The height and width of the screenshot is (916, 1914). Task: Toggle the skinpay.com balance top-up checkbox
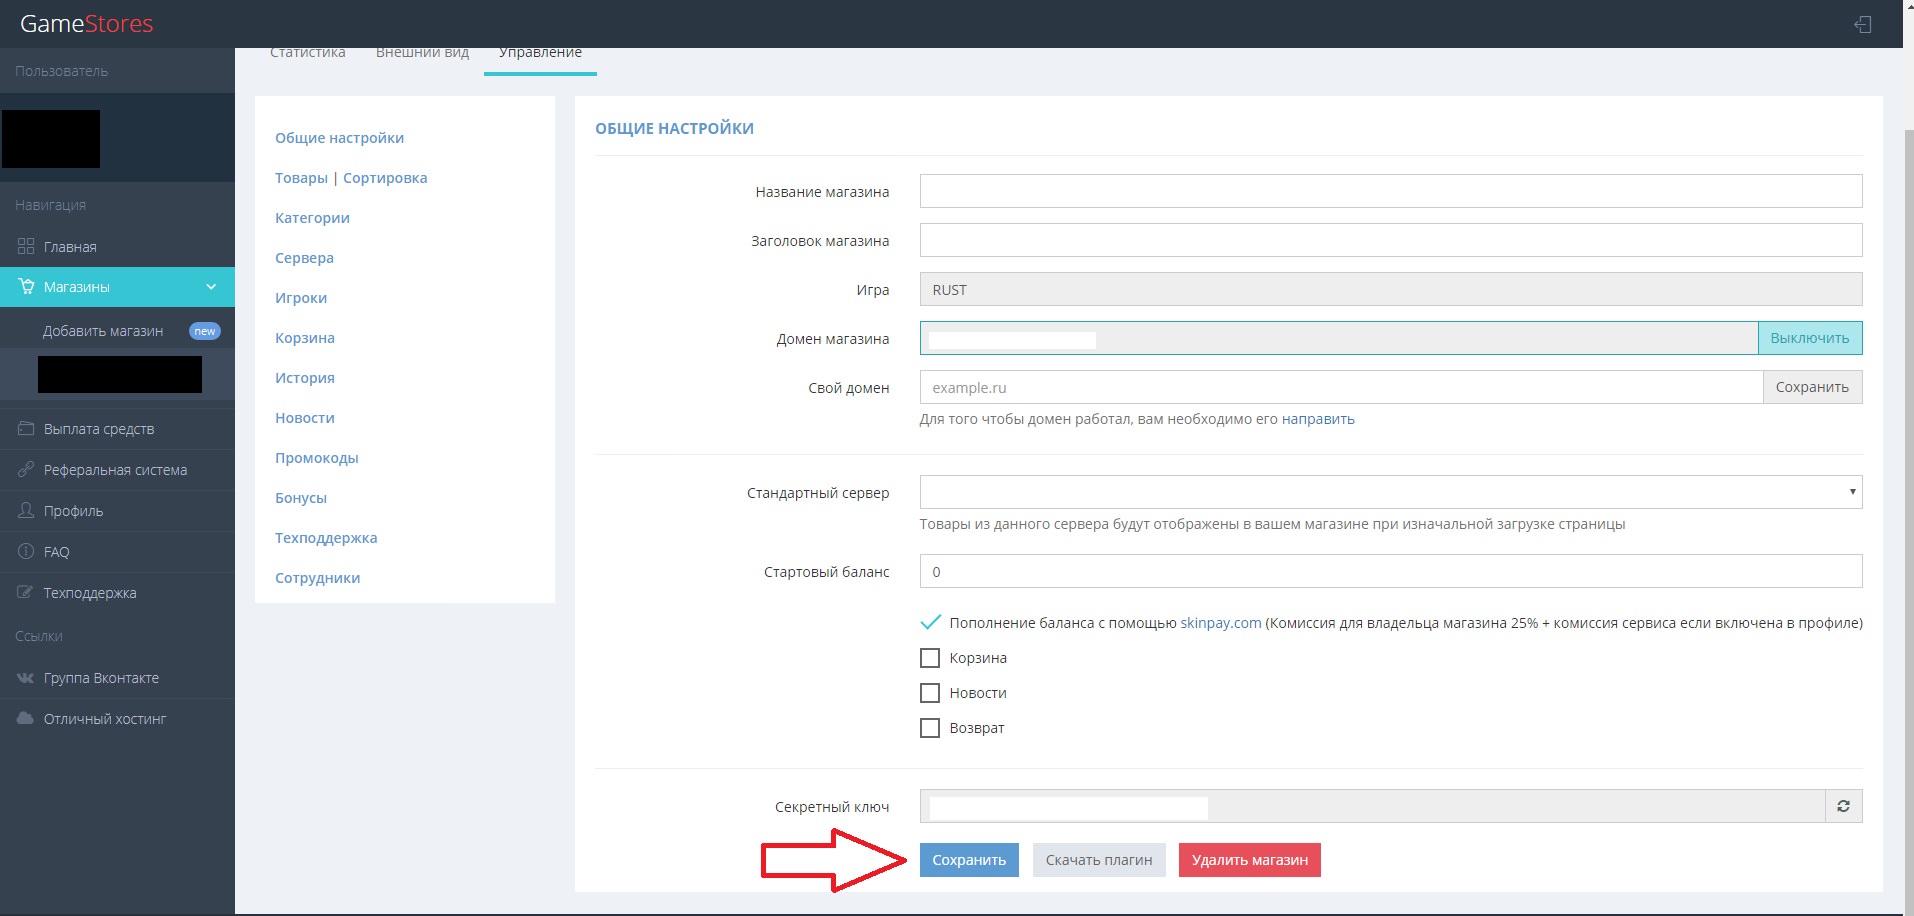(x=930, y=622)
